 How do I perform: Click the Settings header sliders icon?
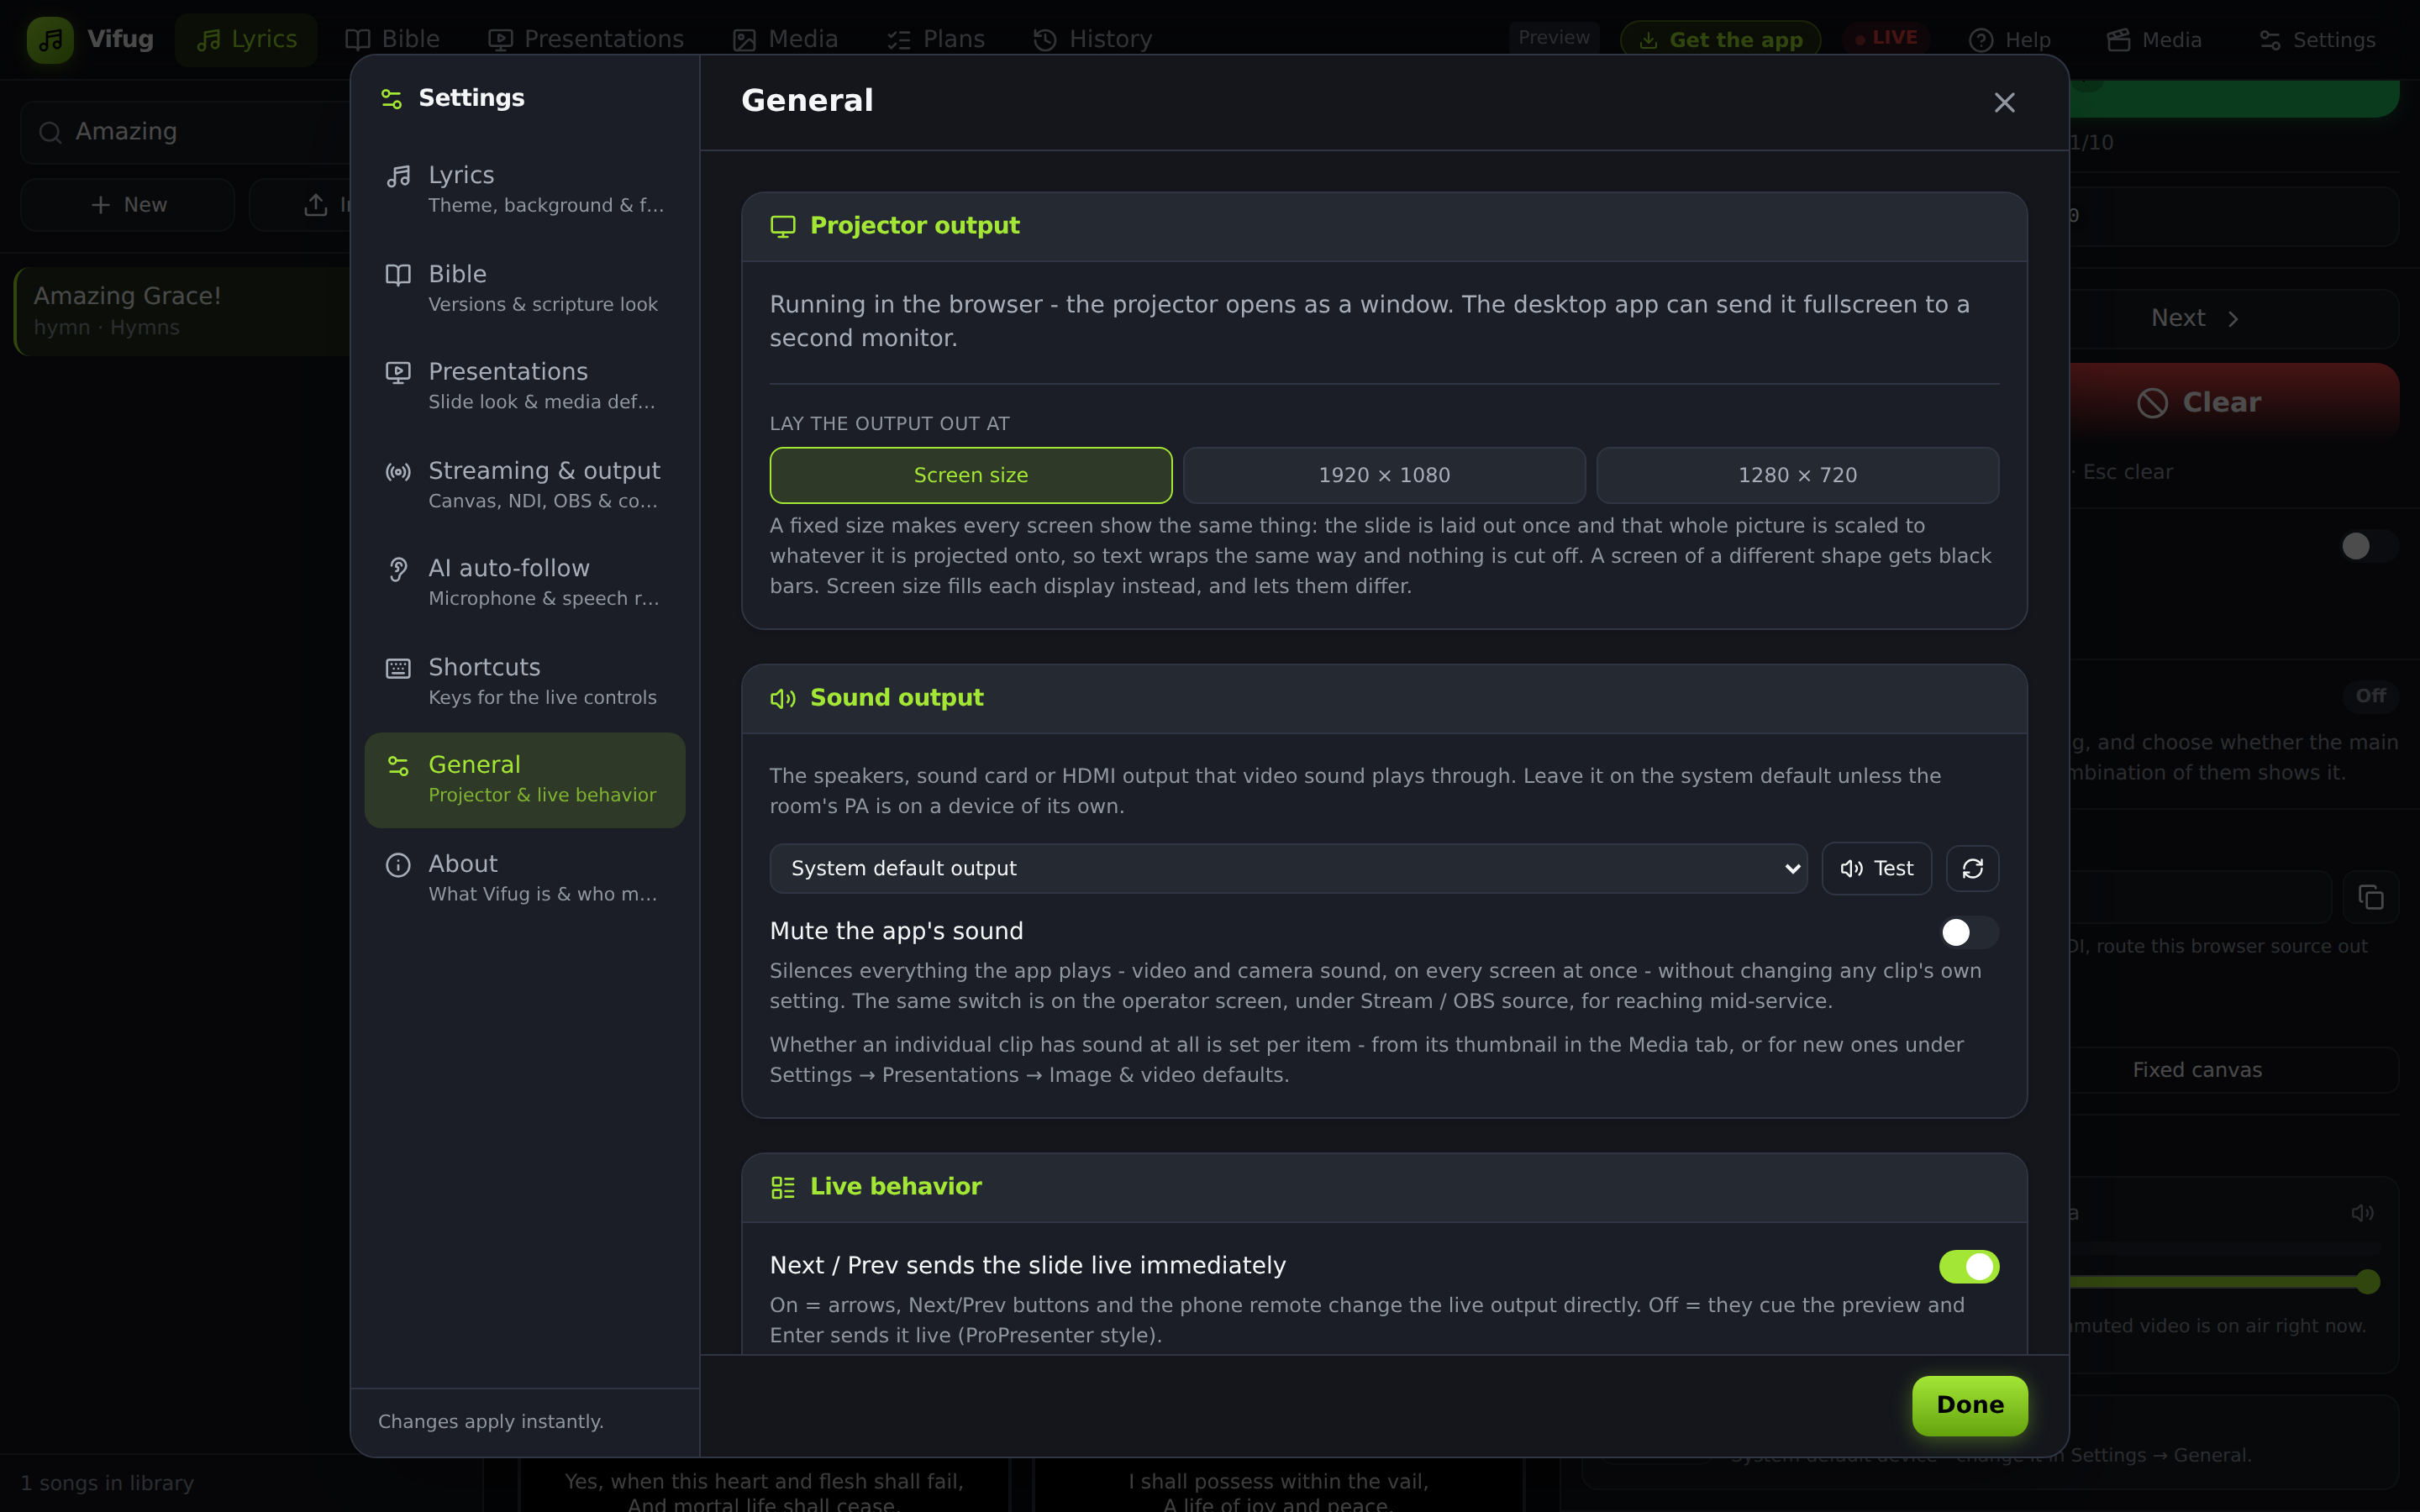pyautogui.click(x=391, y=98)
